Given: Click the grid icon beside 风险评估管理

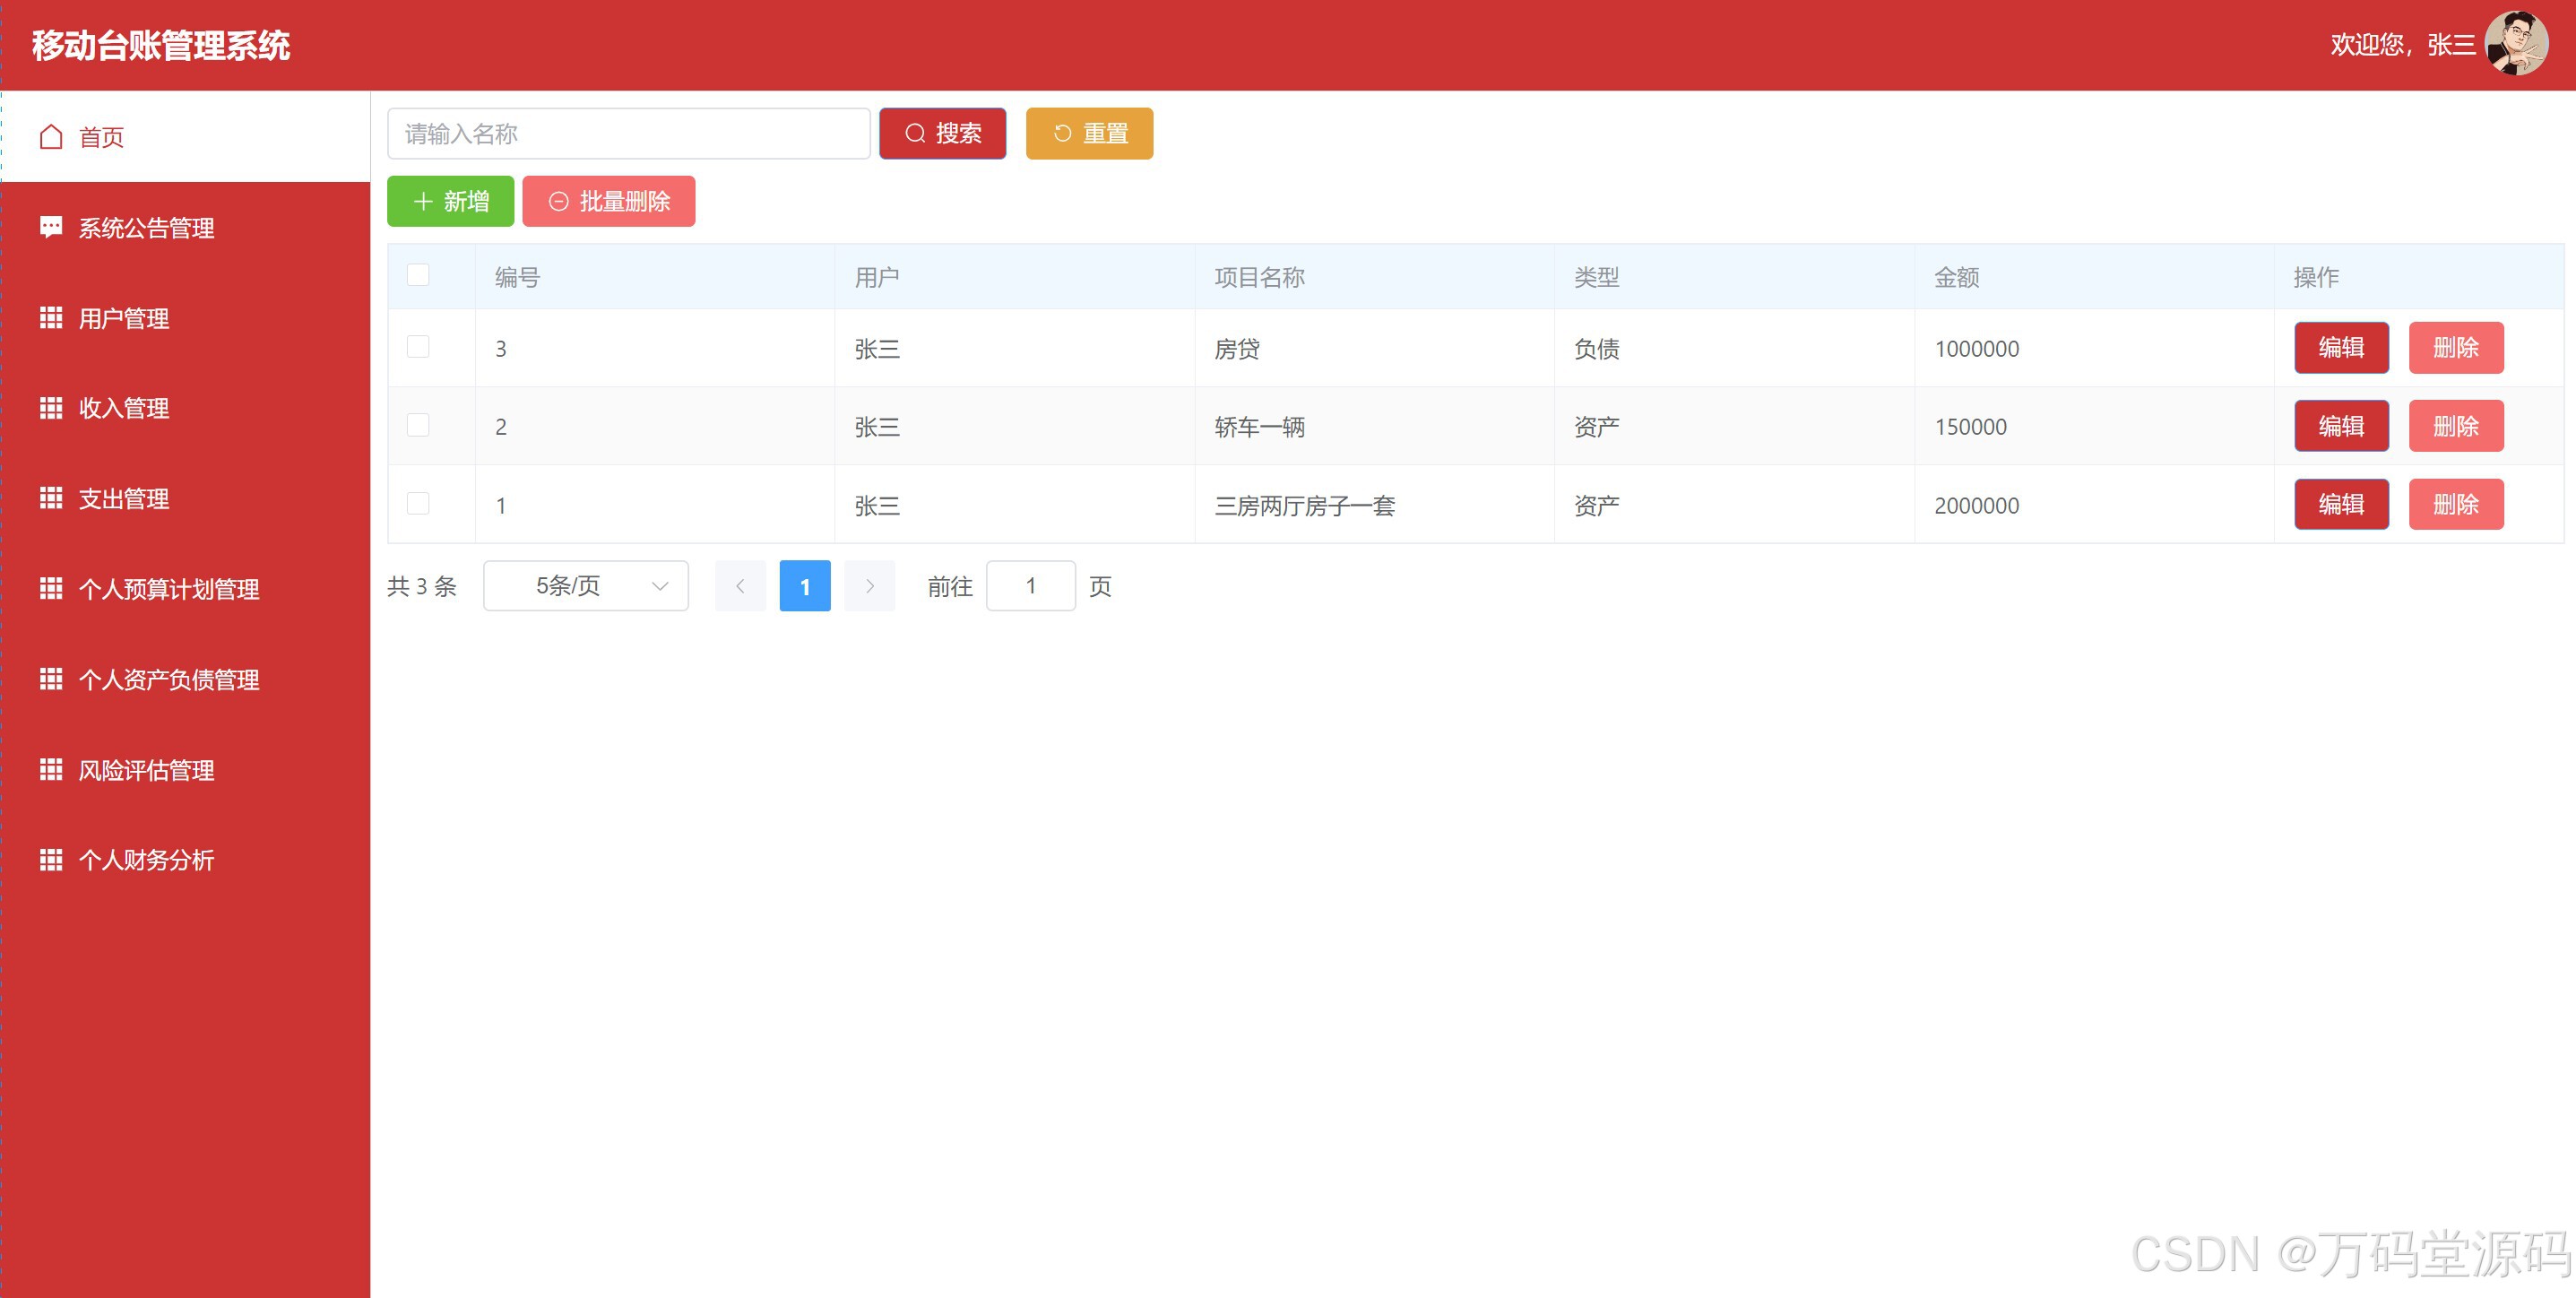Looking at the screenshot, I should 51,769.
